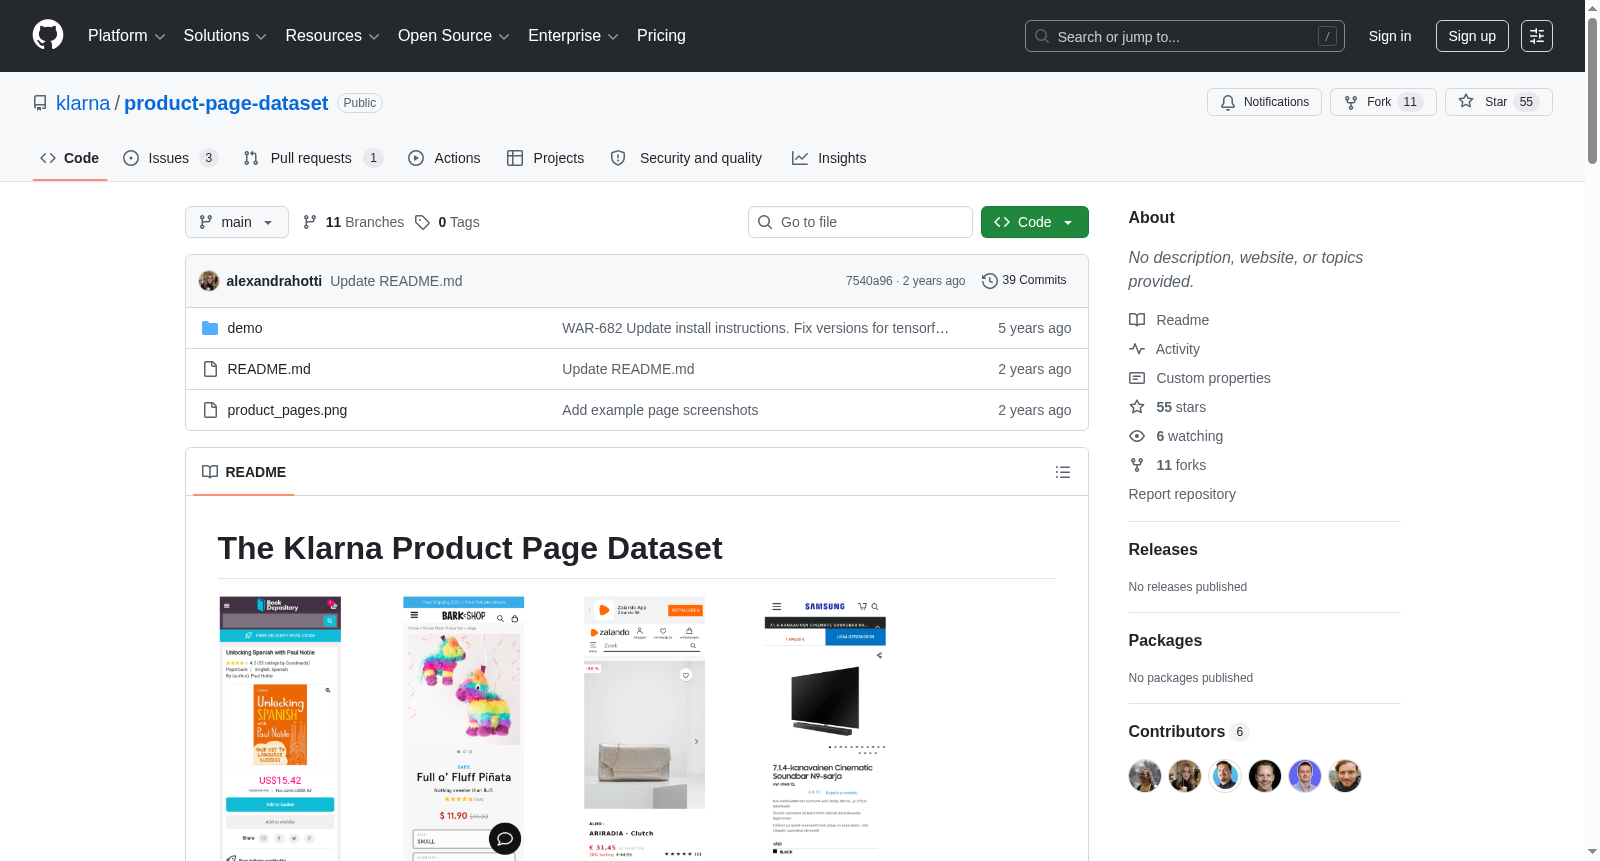The height and width of the screenshot is (861, 1600).
Task: Open the Packages heading link
Action: click(1165, 641)
